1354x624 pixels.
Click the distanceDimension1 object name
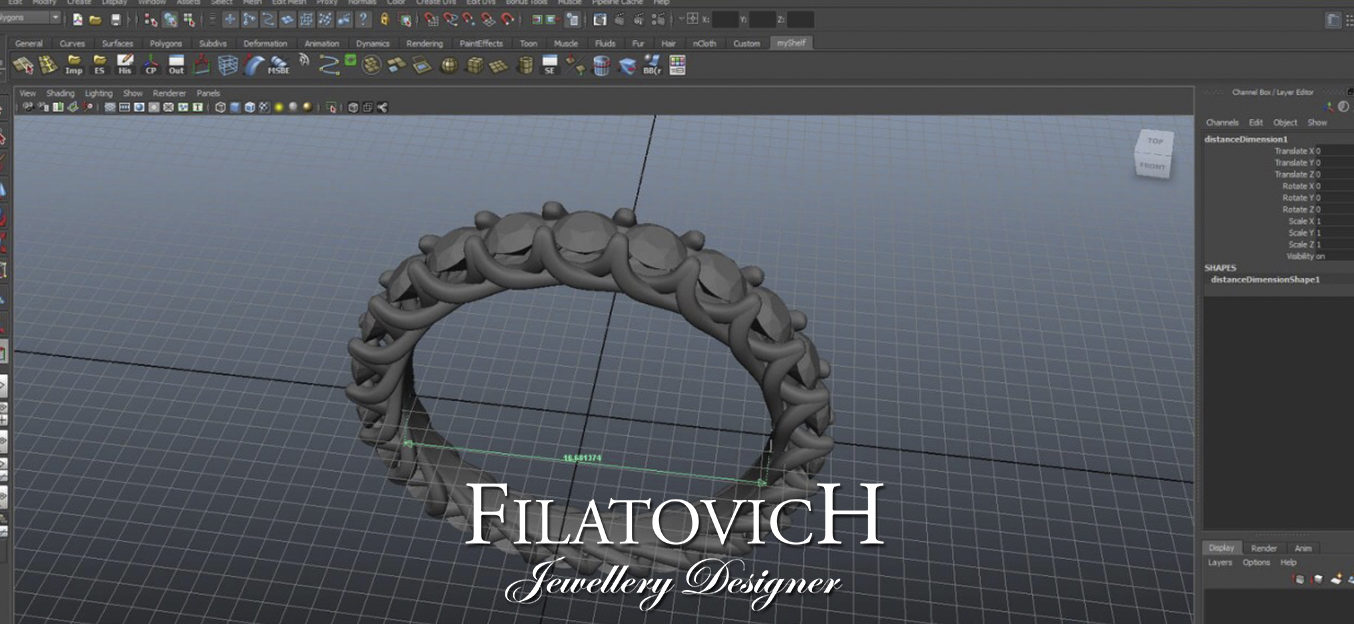tap(1246, 139)
